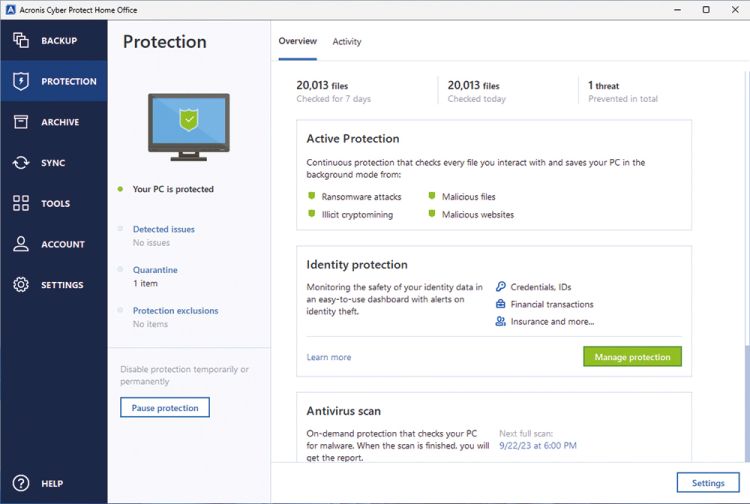Click the Help question mark icon
The width and height of the screenshot is (750, 504).
pos(21,483)
